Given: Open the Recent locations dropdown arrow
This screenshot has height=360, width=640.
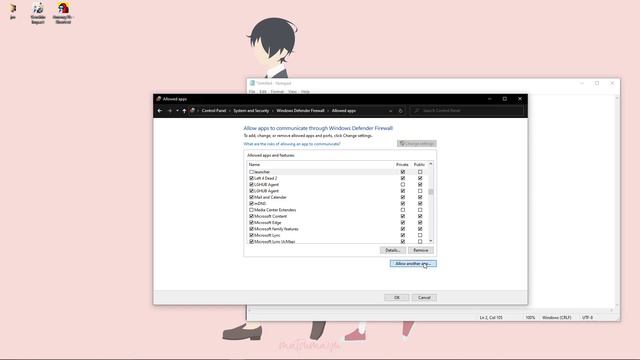Looking at the screenshot, I should (x=177, y=111).
